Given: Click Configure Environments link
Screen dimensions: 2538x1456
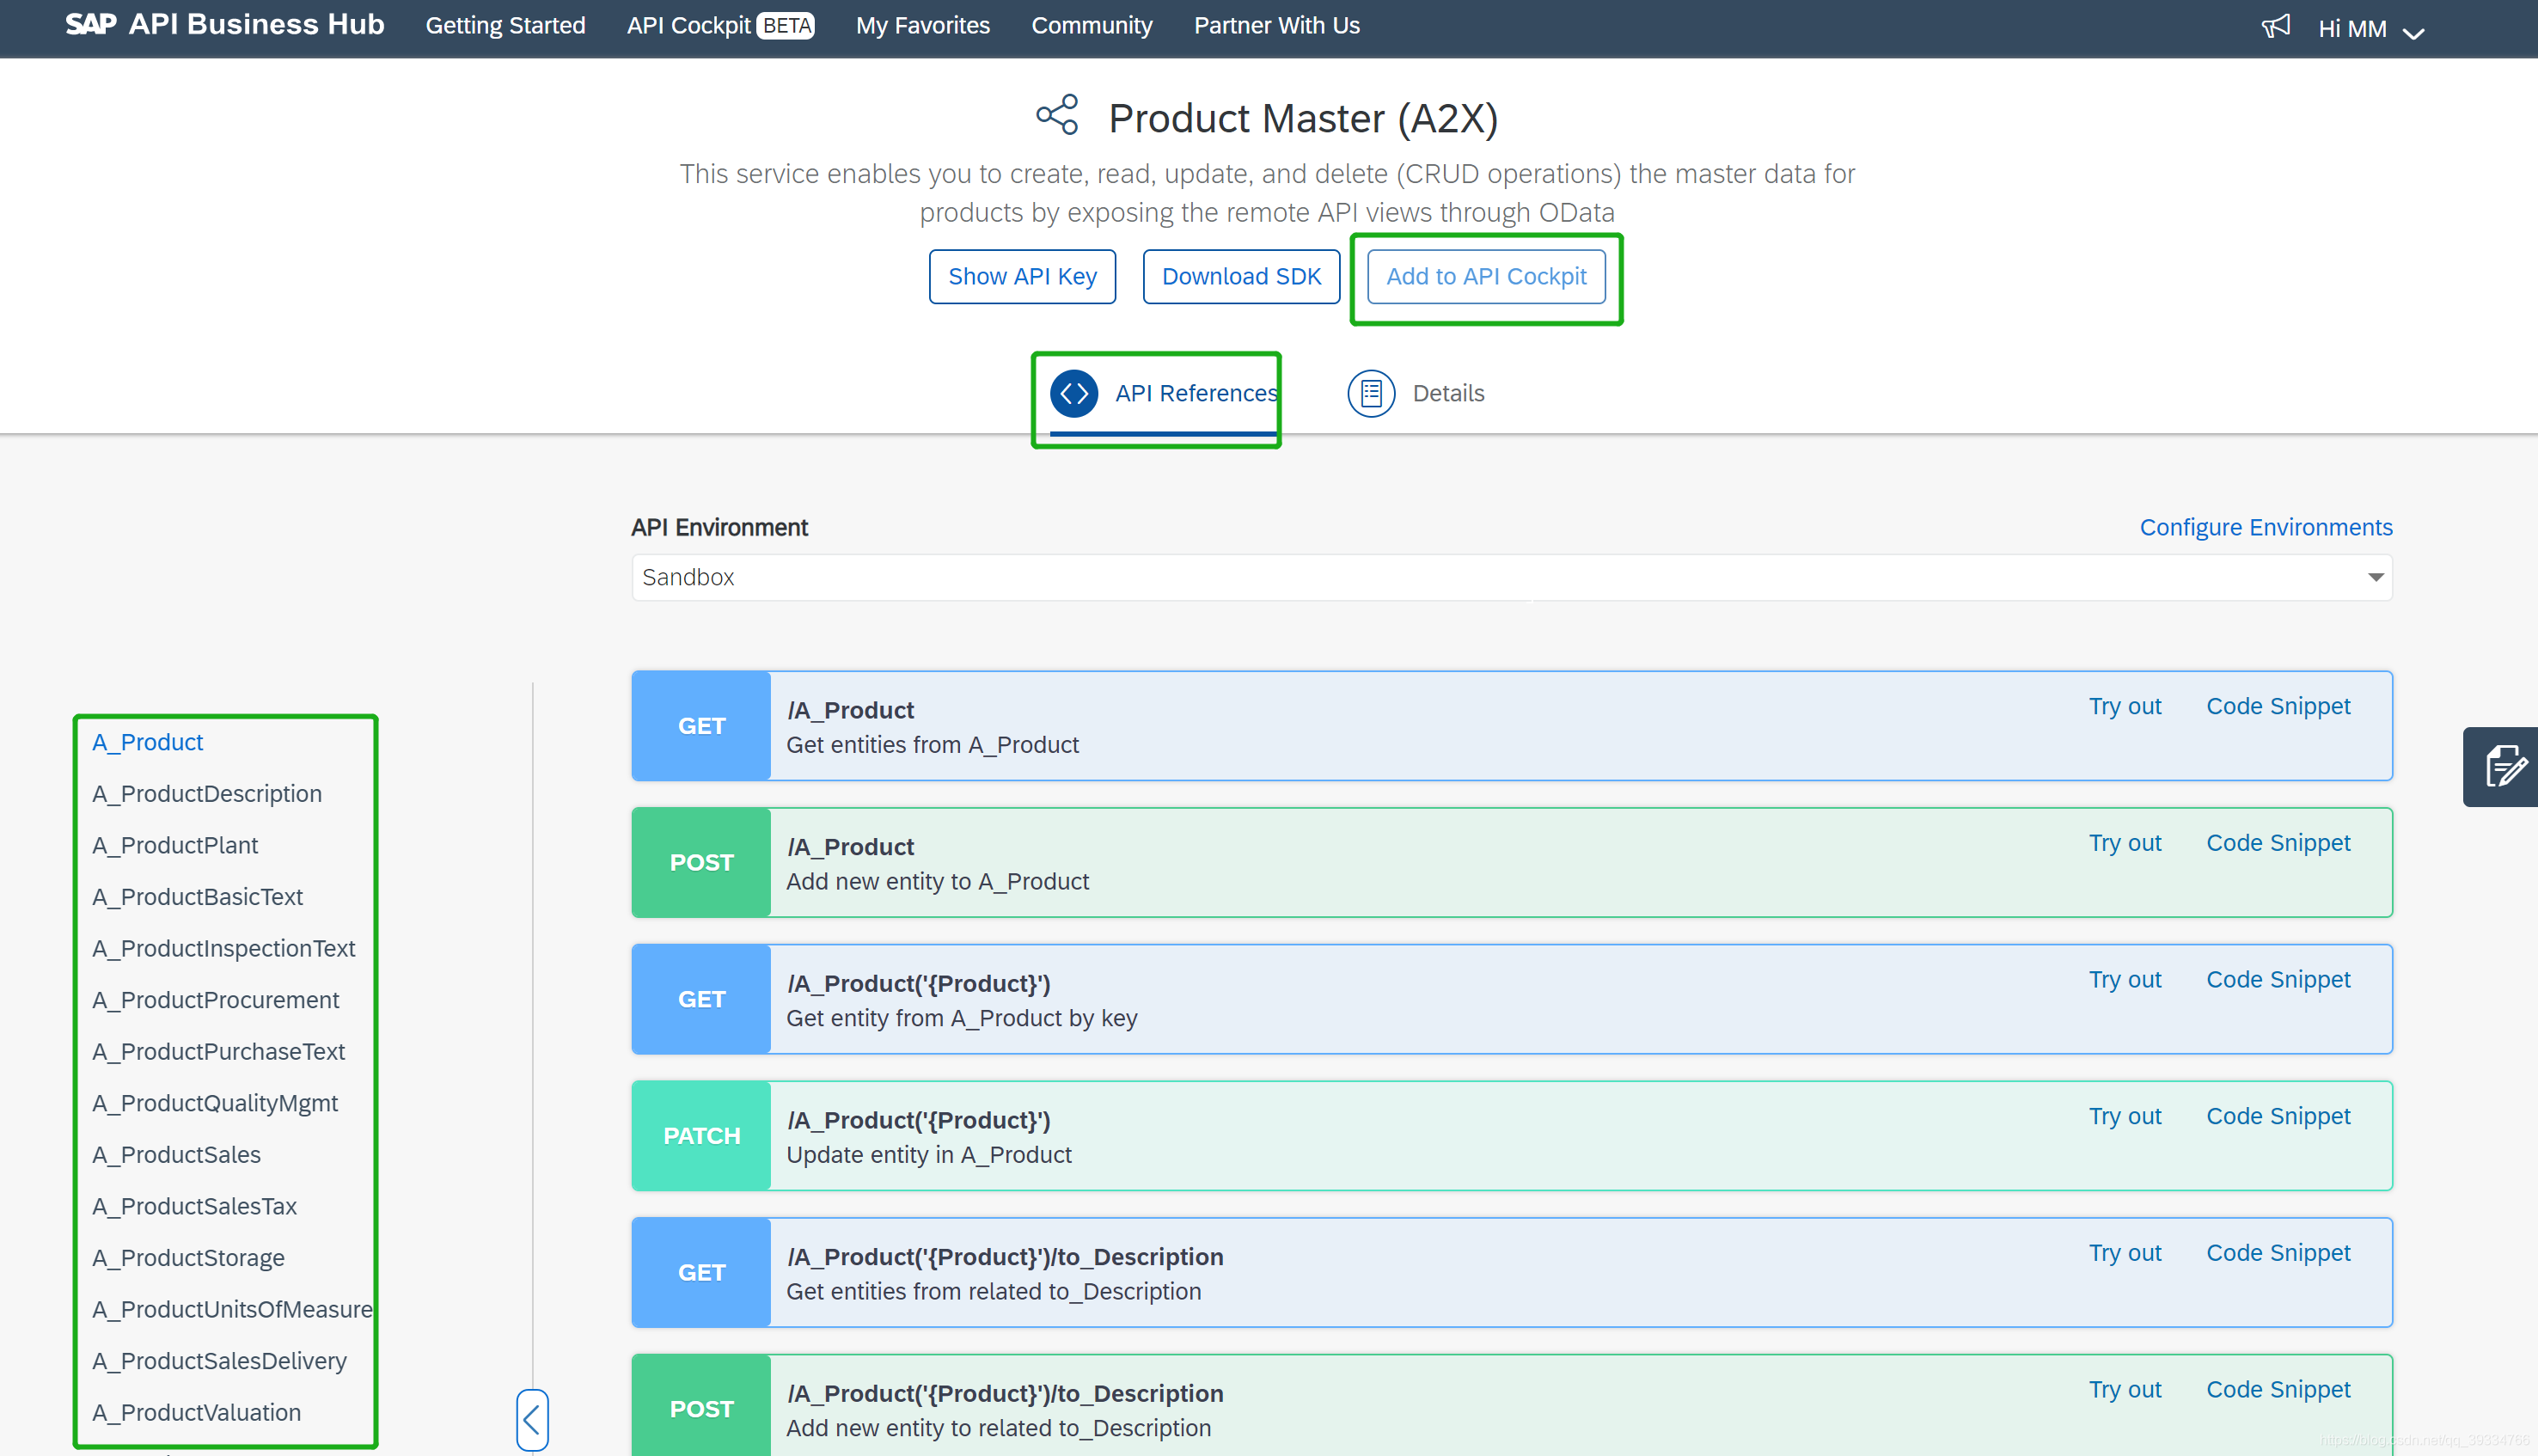Looking at the screenshot, I should pyautogui.click(x=2265, y=527).
